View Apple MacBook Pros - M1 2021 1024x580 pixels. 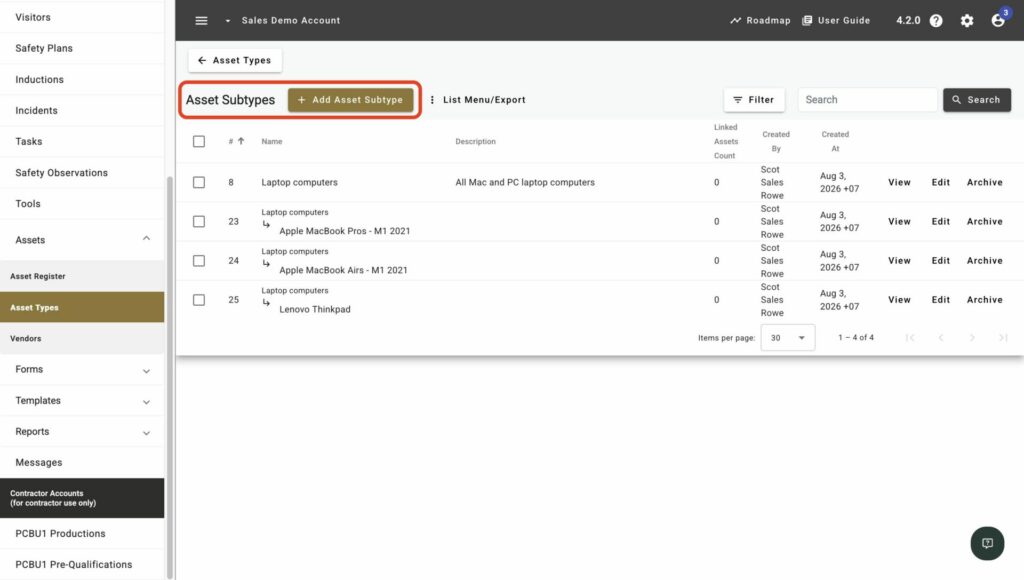pos(899,221)
